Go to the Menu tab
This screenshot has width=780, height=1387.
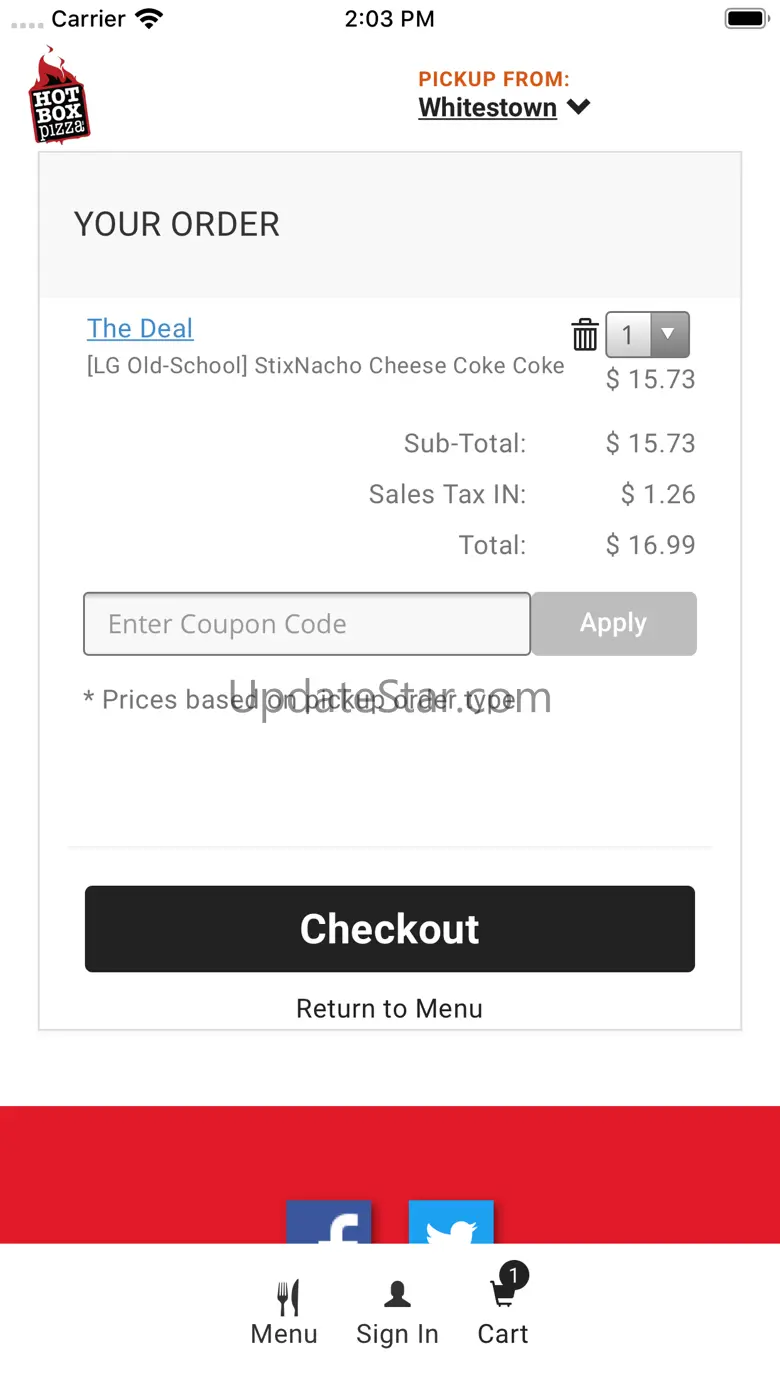(x=284, y=1313)
